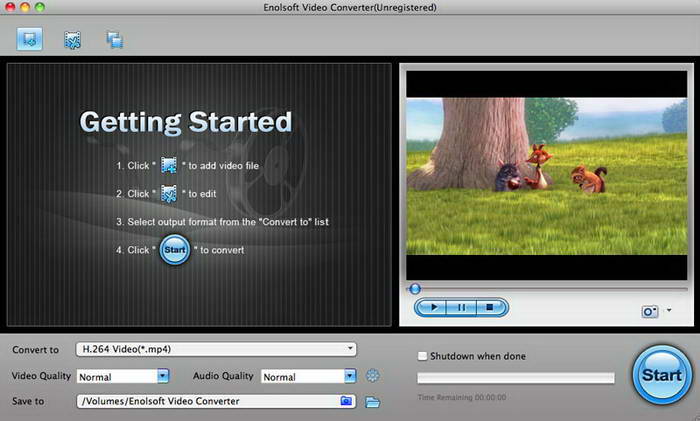Screen dimensions: 700x421
Task: Click the large Start convert button
Action: [662, 375]
